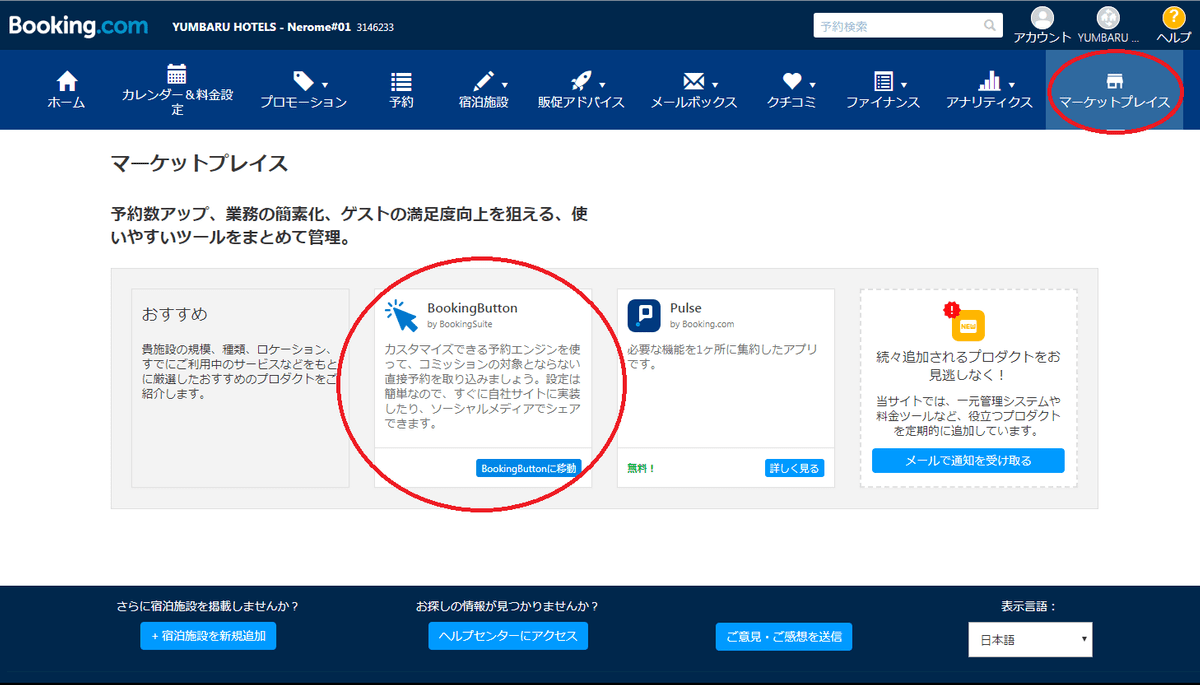This screenshot has width=1200, height=685.
Task: Open the 日本語 language dropdown
Action: pos(1030,639)
